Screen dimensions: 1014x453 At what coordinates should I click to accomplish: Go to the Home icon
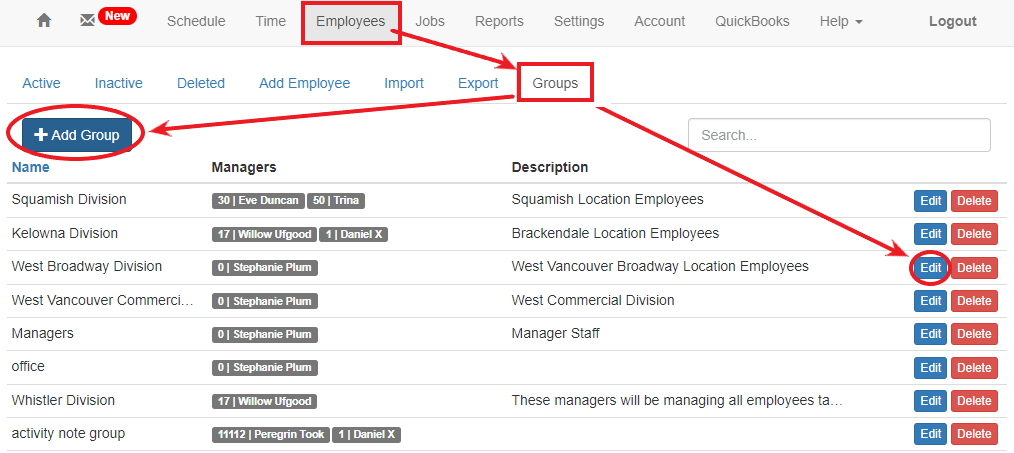click(43, 21)
